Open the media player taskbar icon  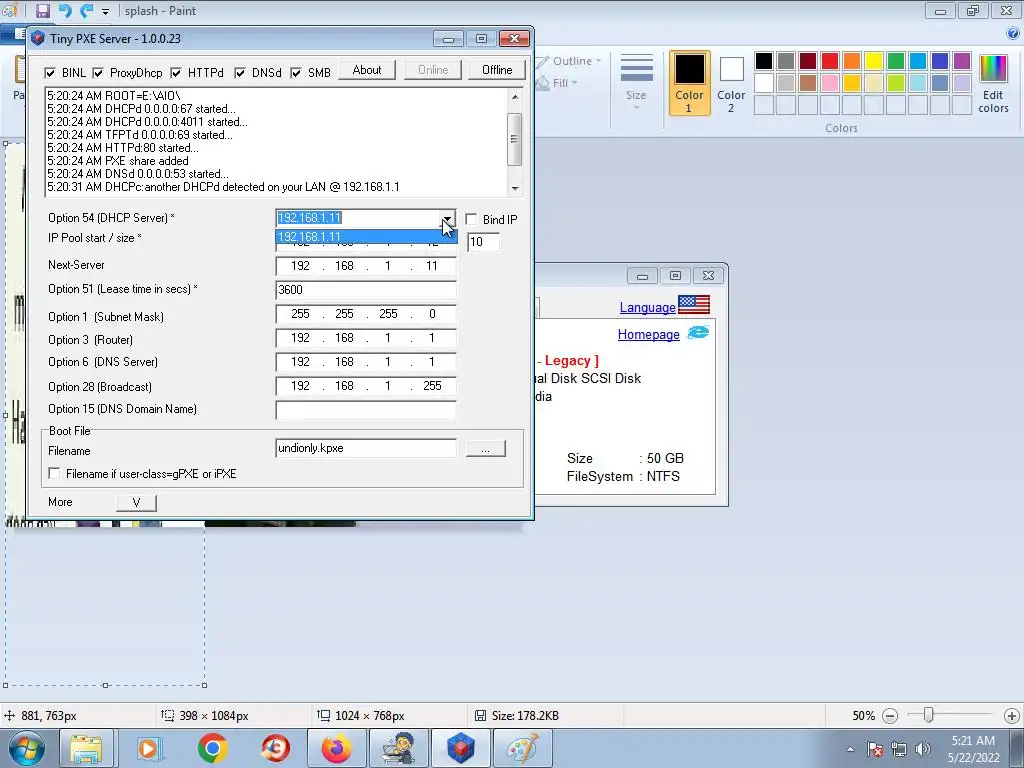[x=148, y=748]
